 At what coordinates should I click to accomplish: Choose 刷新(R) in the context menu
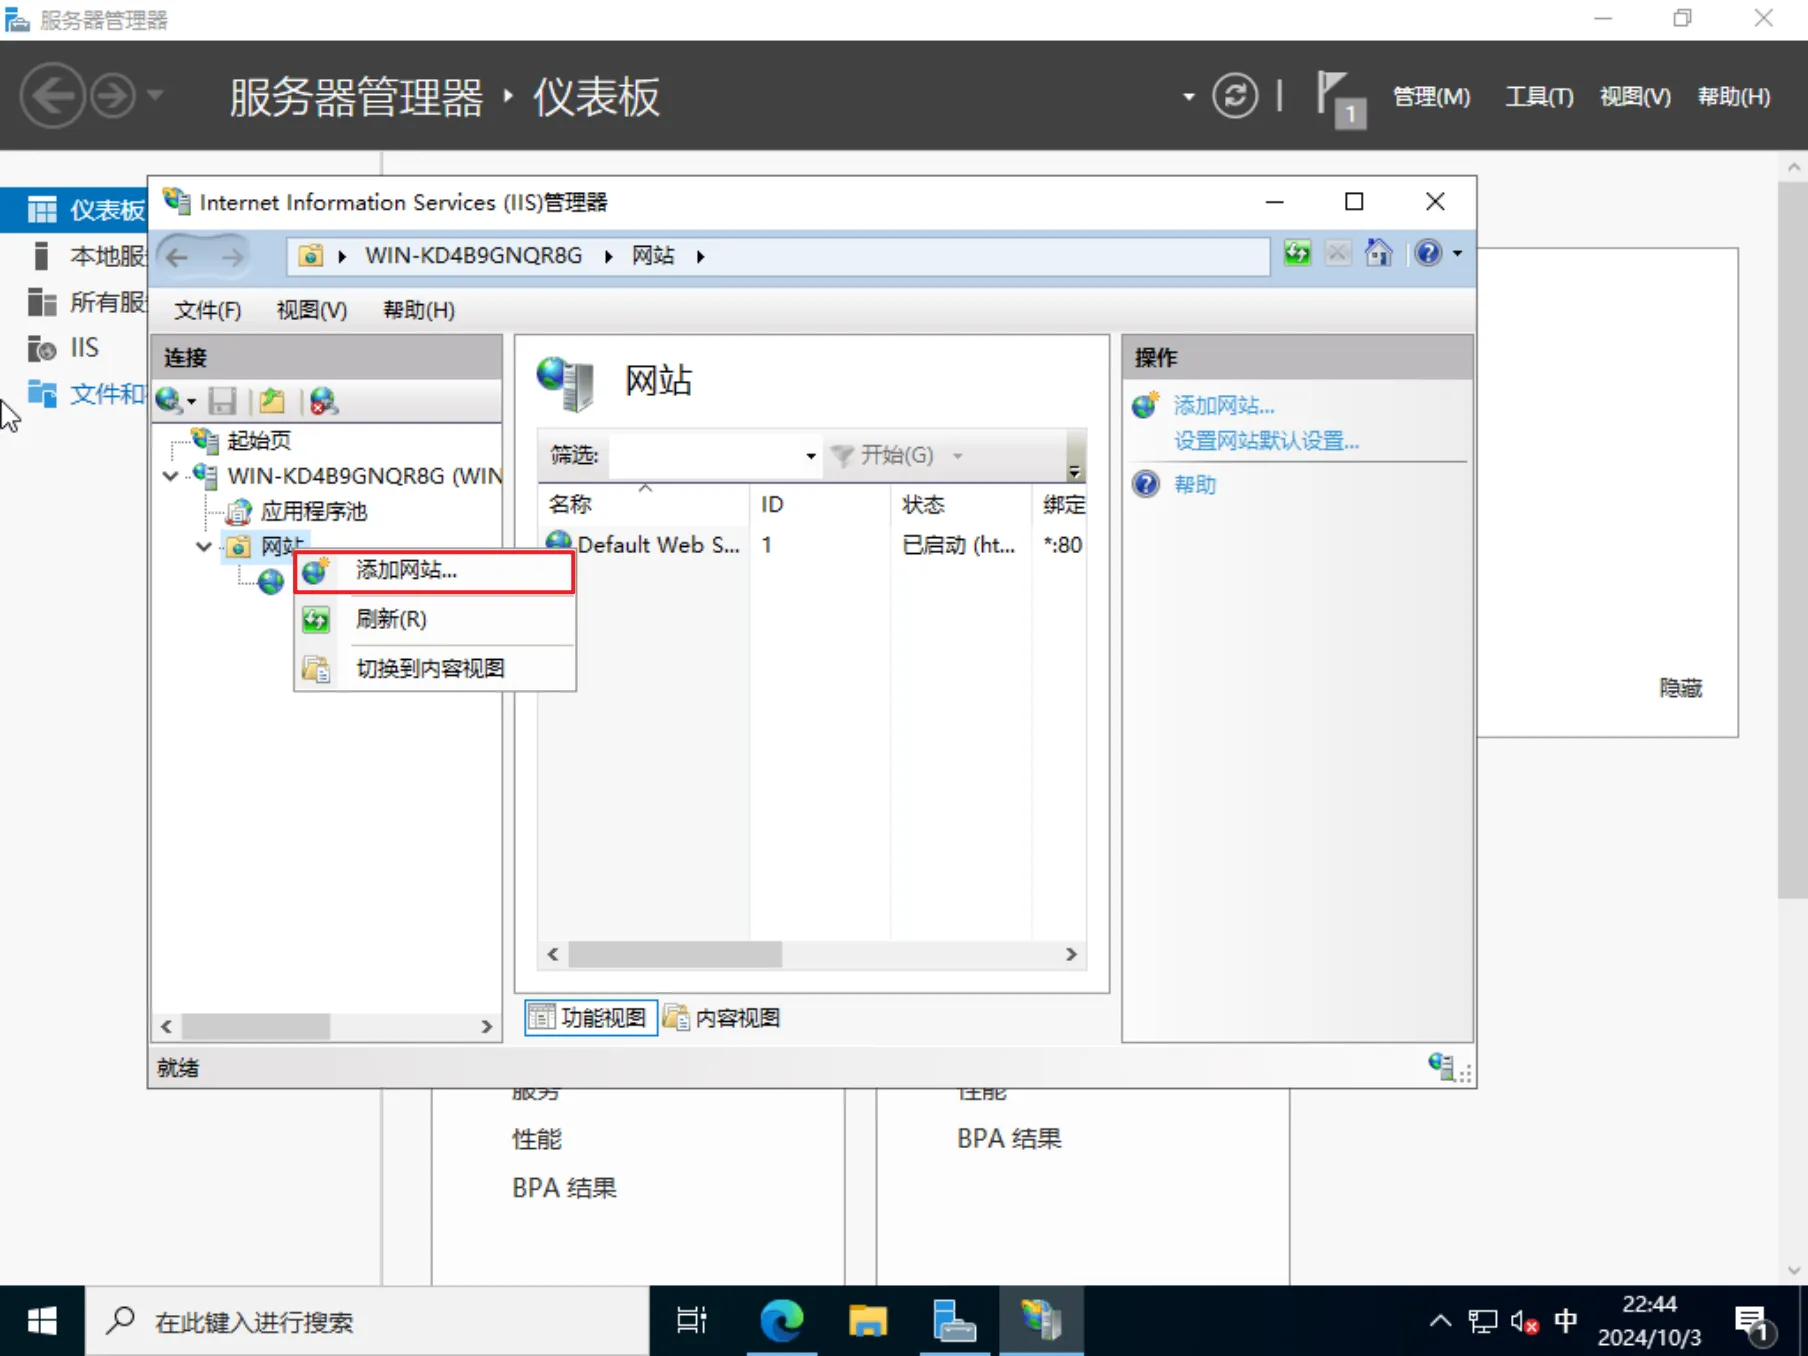434,620
